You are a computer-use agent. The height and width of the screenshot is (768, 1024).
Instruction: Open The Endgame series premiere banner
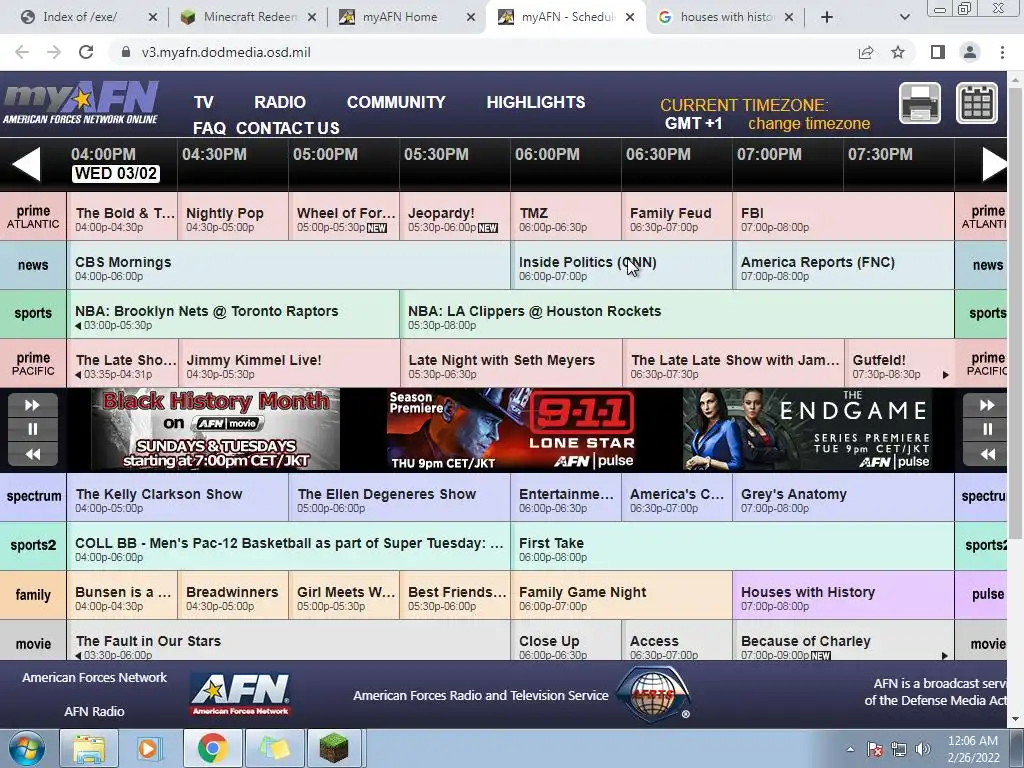(x=807, y=429)
